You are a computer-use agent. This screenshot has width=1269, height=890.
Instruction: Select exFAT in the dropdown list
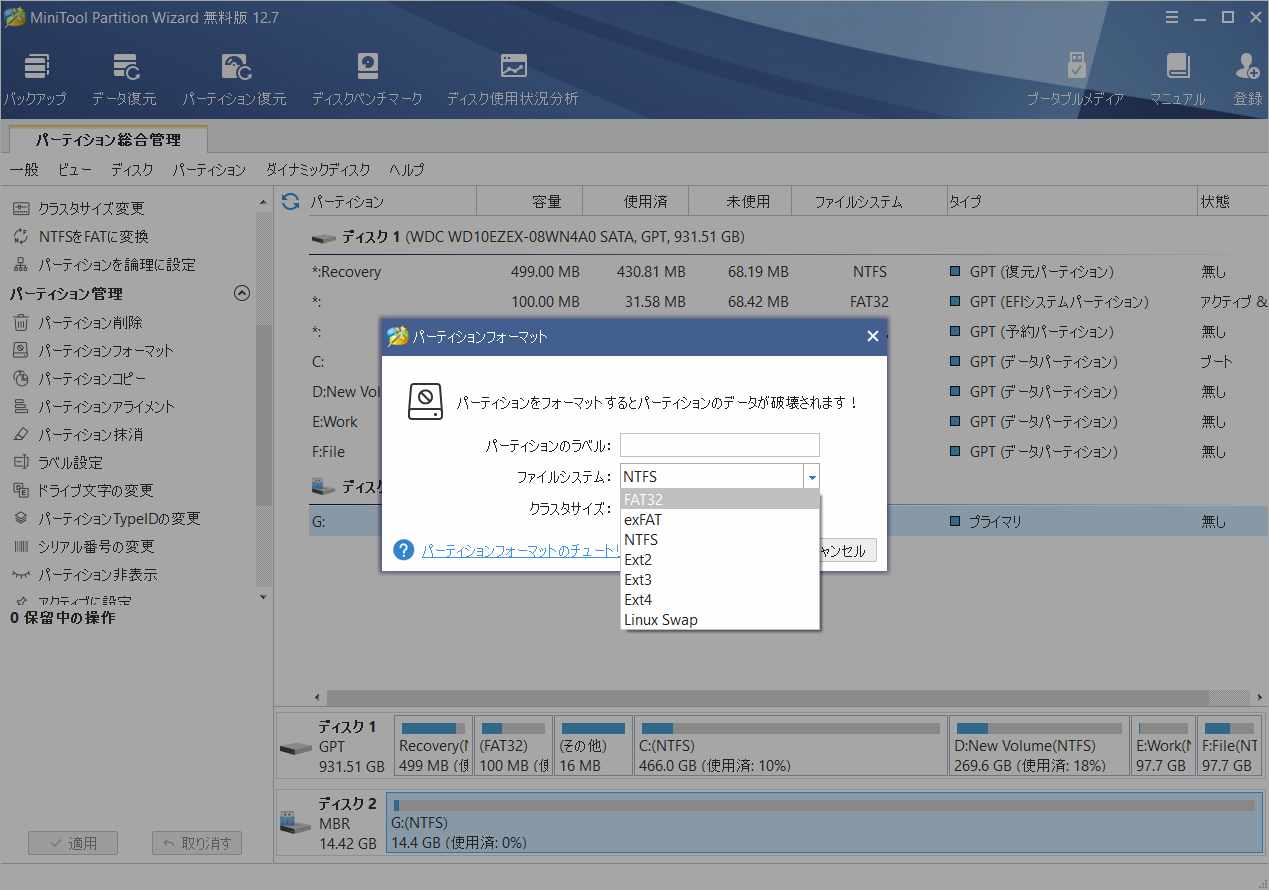coord(720,520)
